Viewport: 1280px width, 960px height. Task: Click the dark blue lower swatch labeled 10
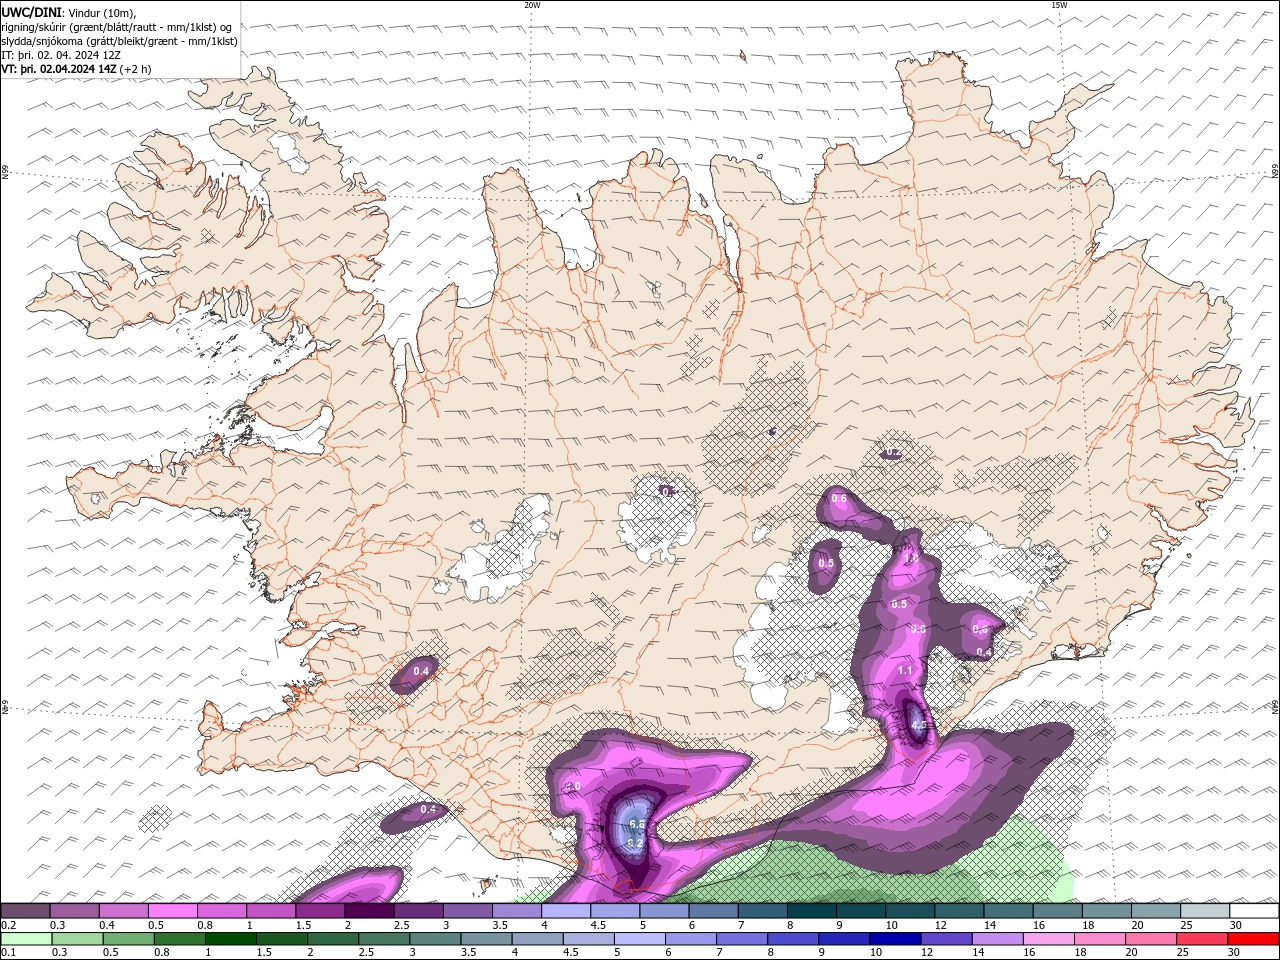click(x=896, y=939)
